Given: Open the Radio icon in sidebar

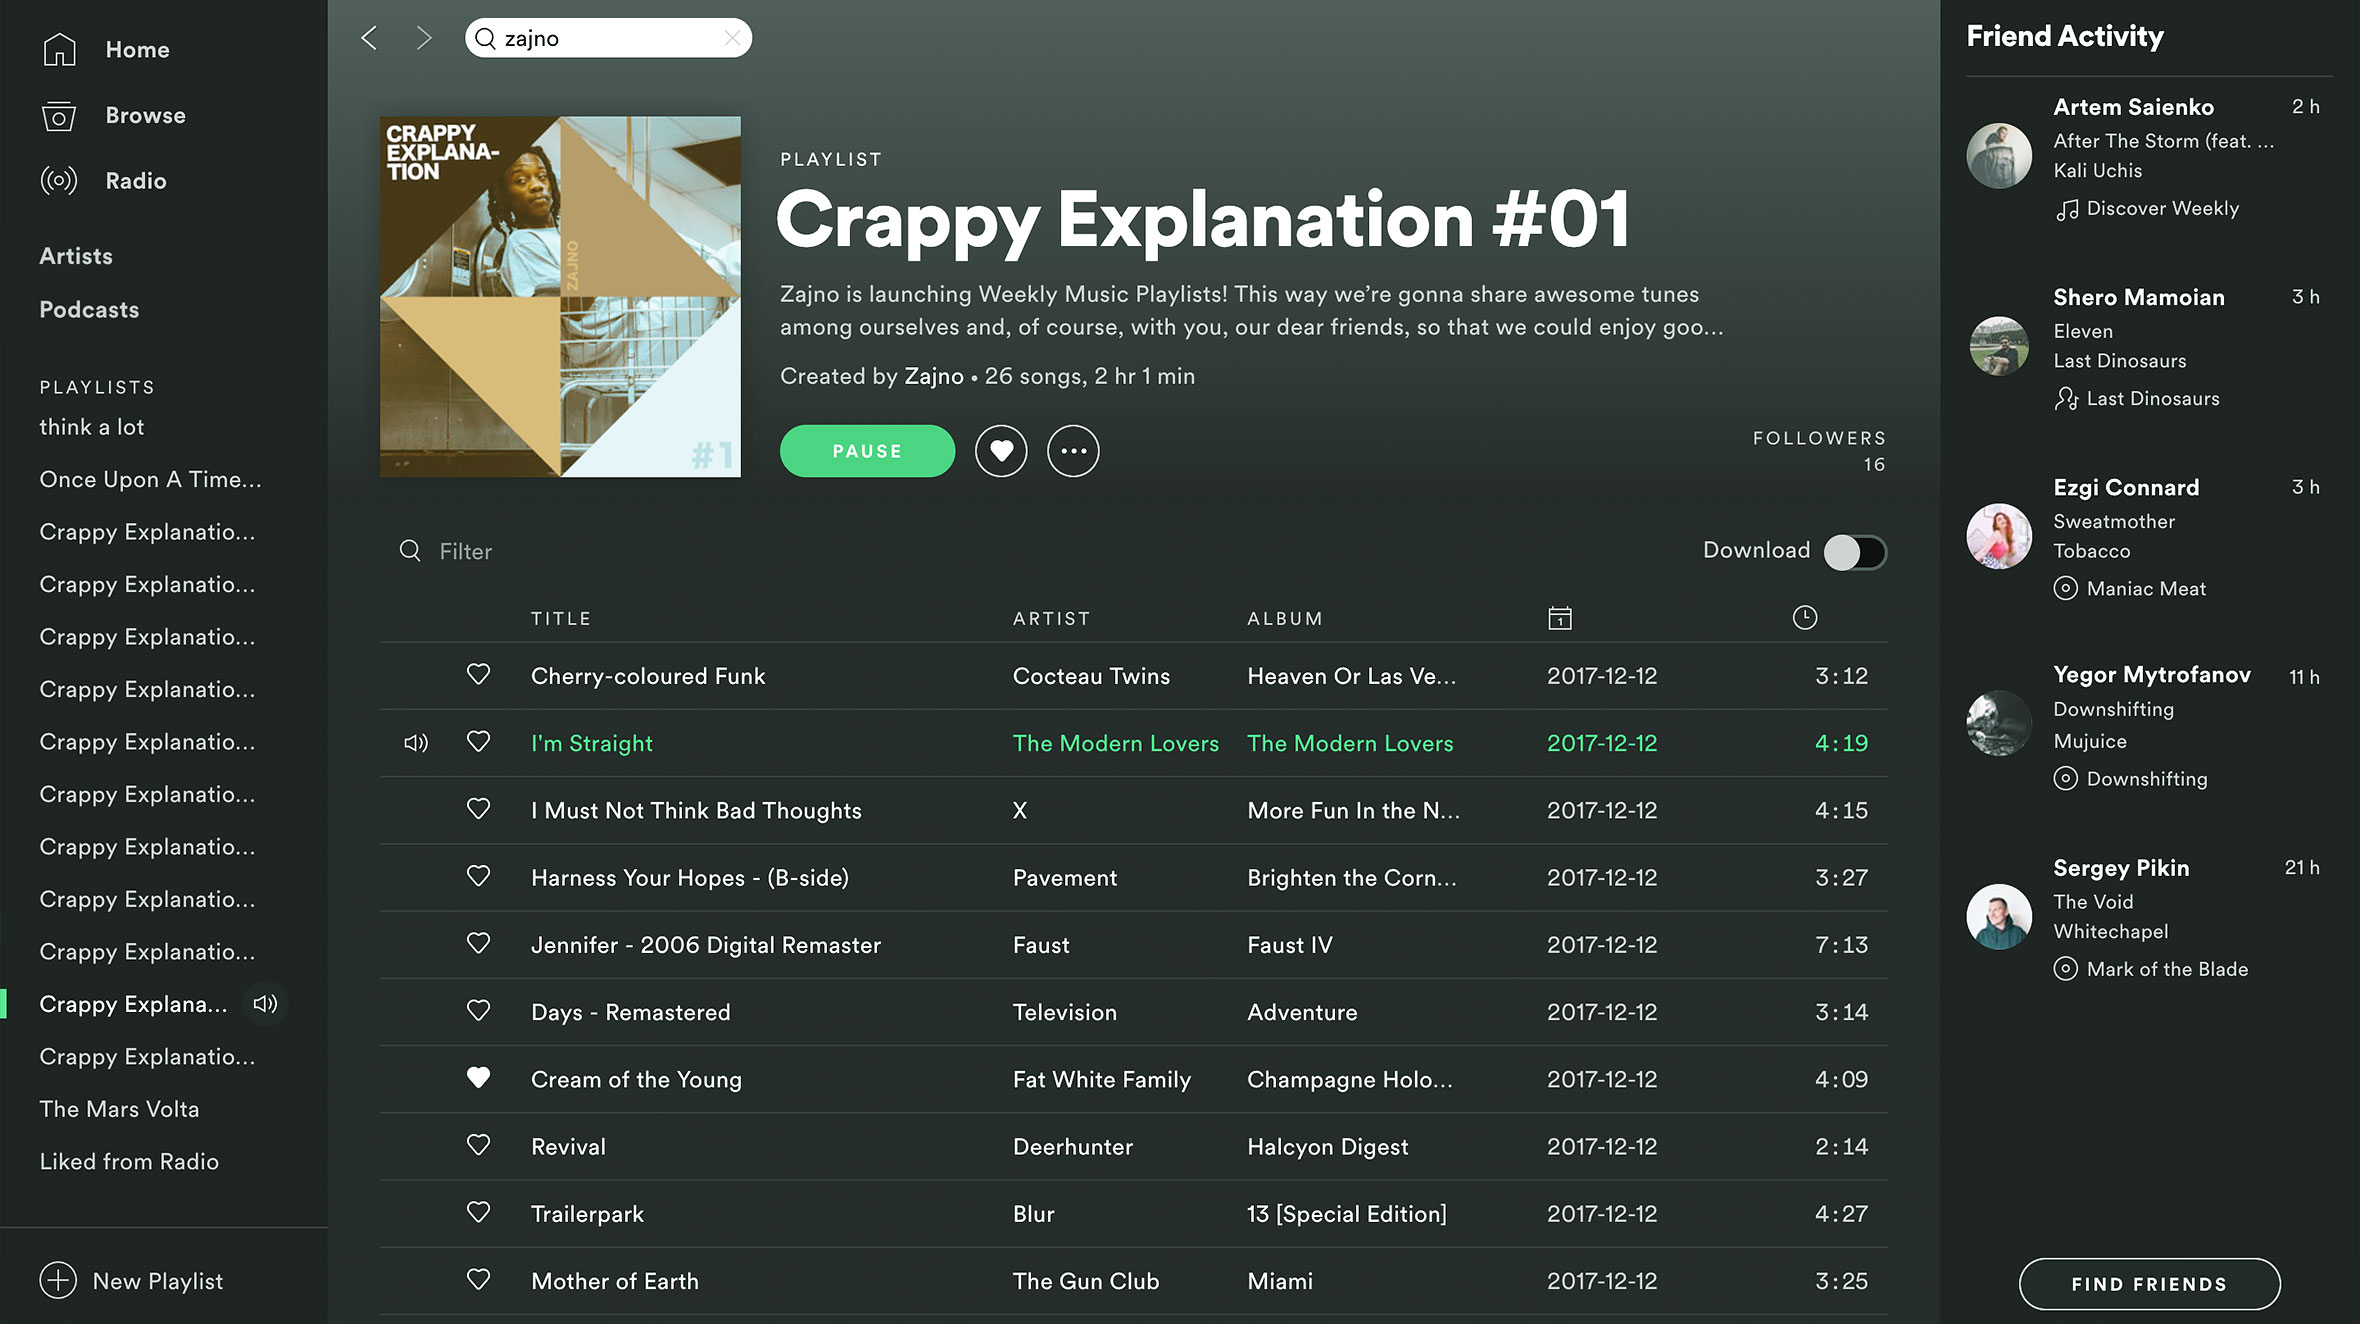Looking at the screenshot, I should click(59, 181).
